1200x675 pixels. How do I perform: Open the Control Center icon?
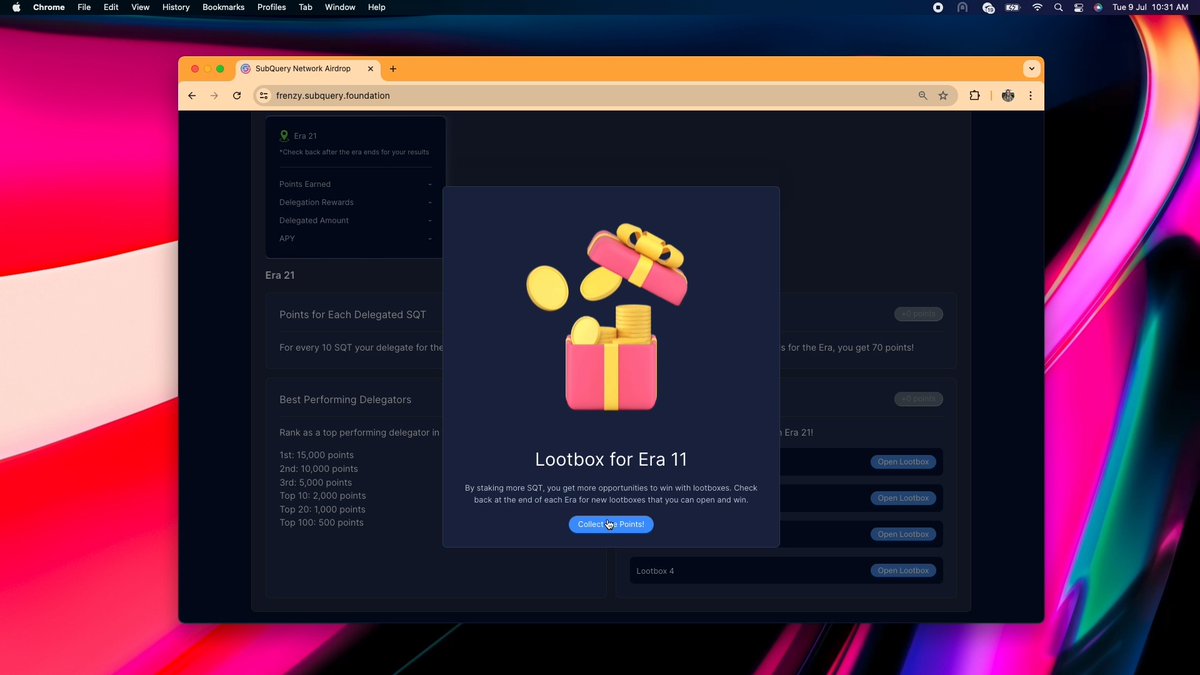1078,7
